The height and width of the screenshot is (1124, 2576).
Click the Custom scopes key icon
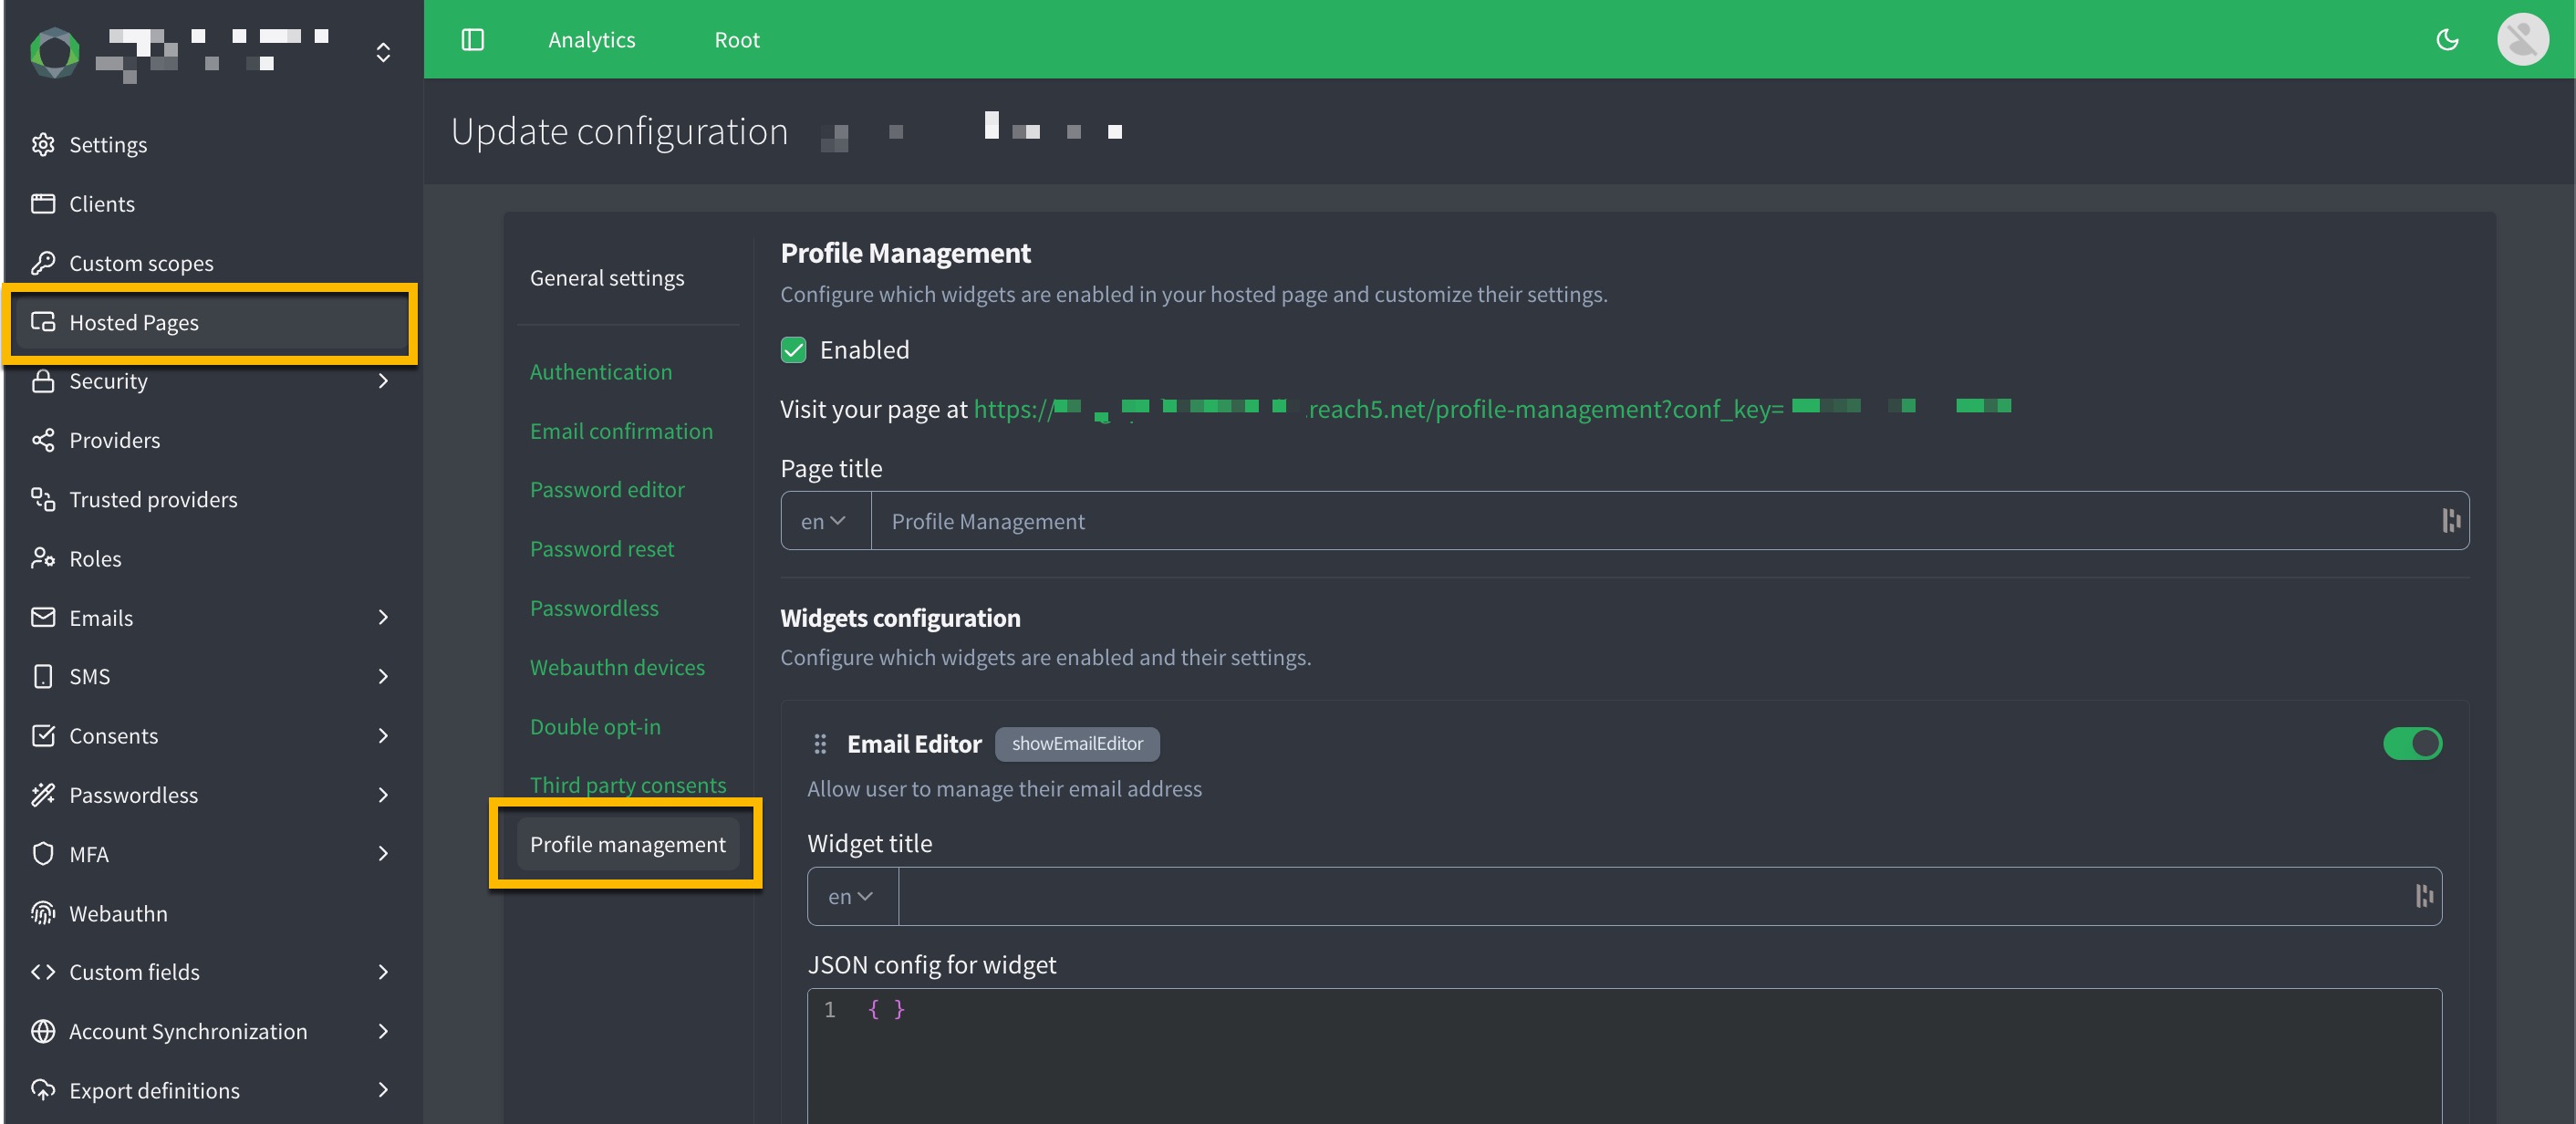[44, 262]
